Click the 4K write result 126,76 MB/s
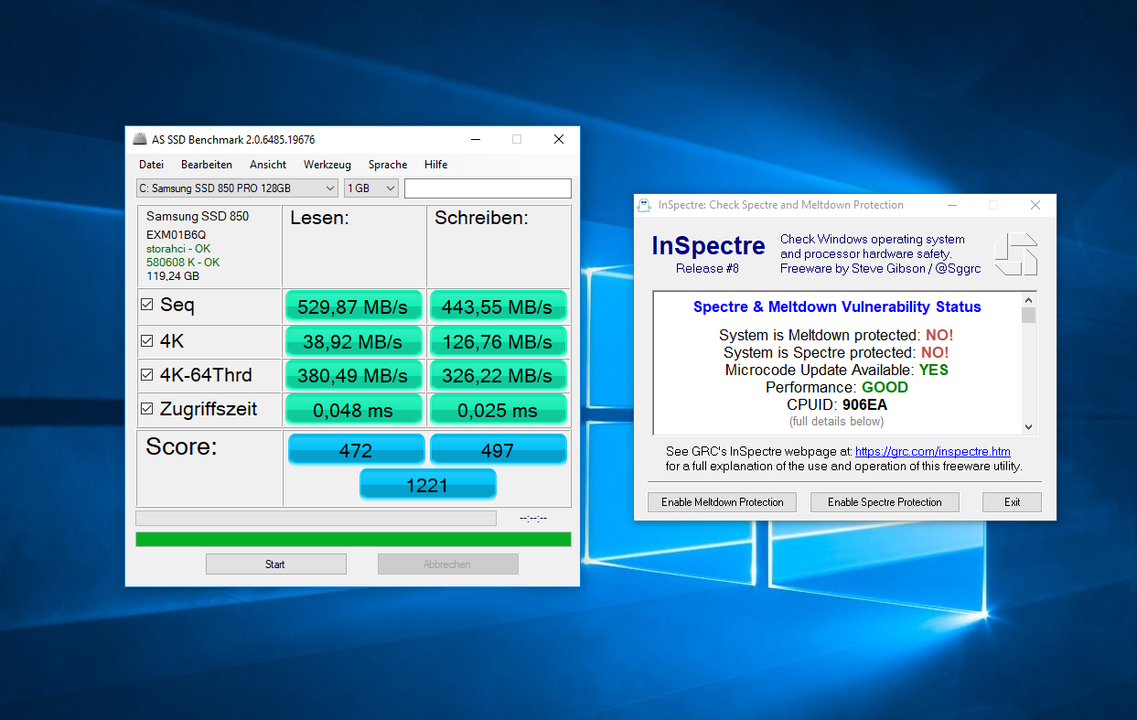This screenshot has width=1137, height=720. [x=497, y=342]
